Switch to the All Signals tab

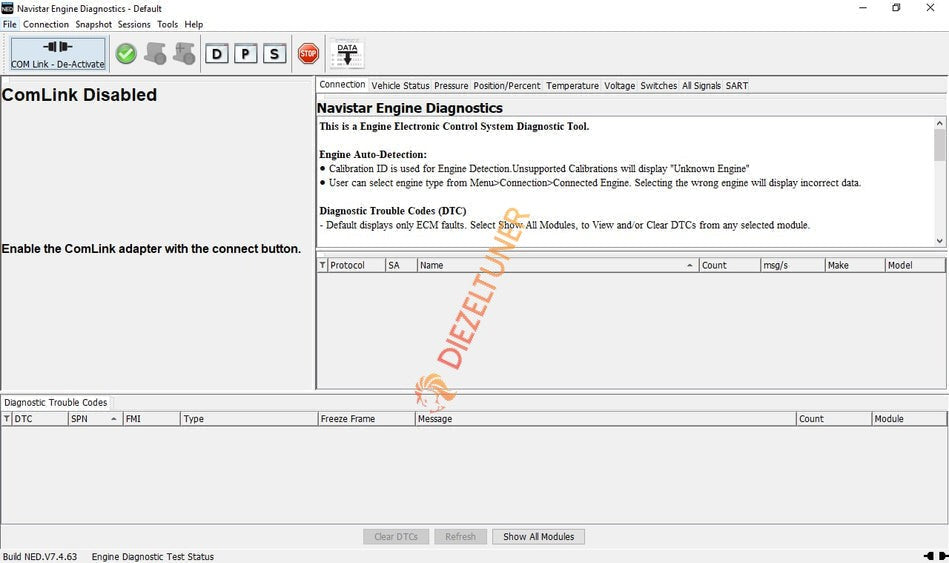click(x=701, y=86)
